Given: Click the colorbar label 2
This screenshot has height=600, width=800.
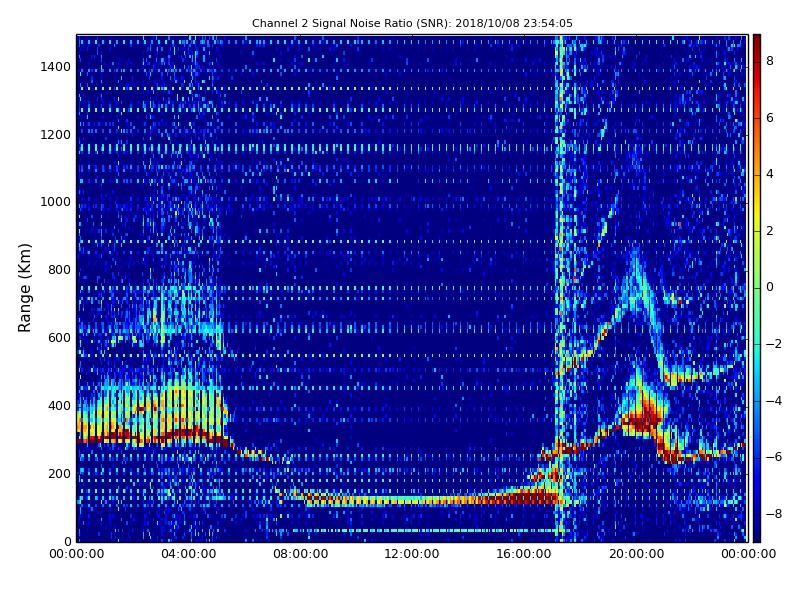Looking at the screenshot, I should coord(770,231).
